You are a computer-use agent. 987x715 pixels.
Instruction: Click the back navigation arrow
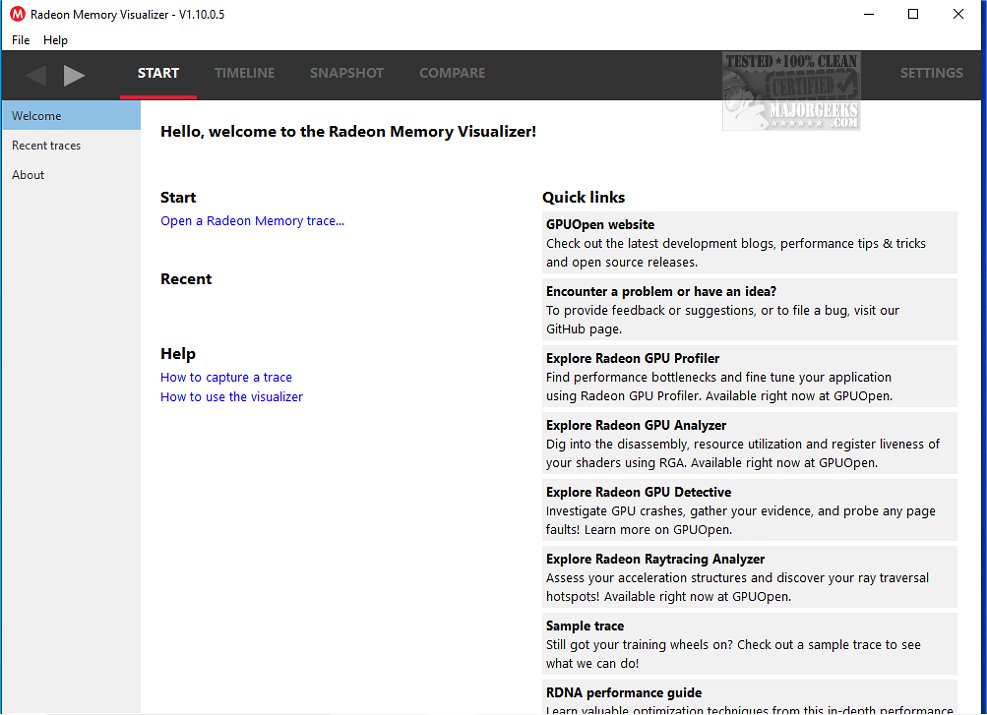coord(36,74)
